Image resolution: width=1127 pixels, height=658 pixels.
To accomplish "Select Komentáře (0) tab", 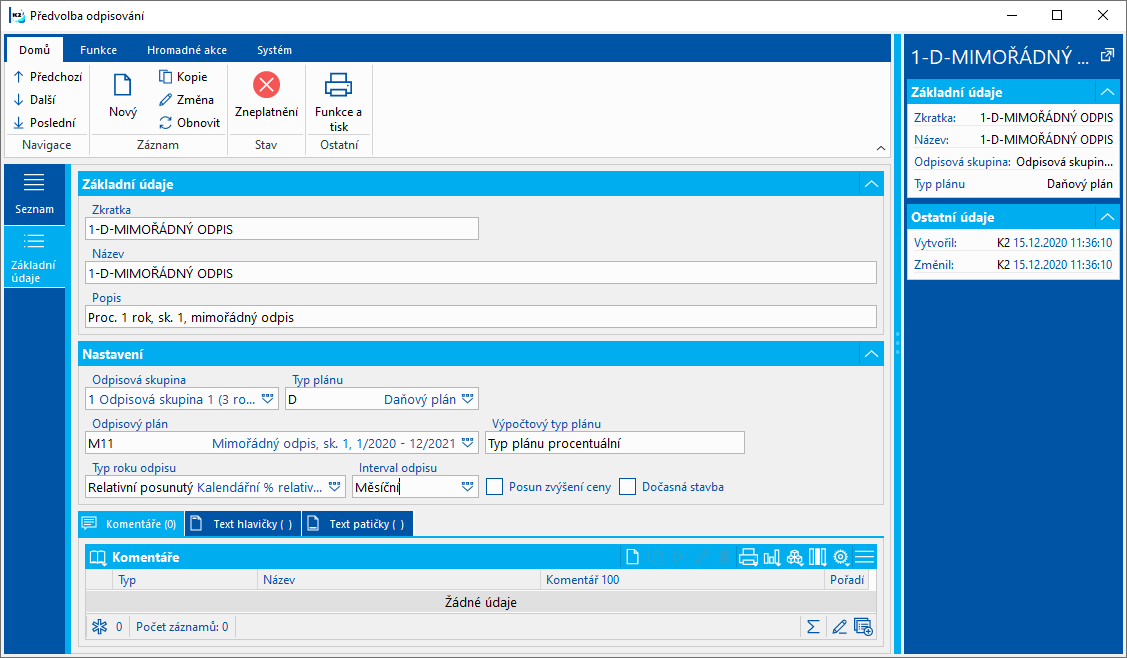I will [130, 524].
